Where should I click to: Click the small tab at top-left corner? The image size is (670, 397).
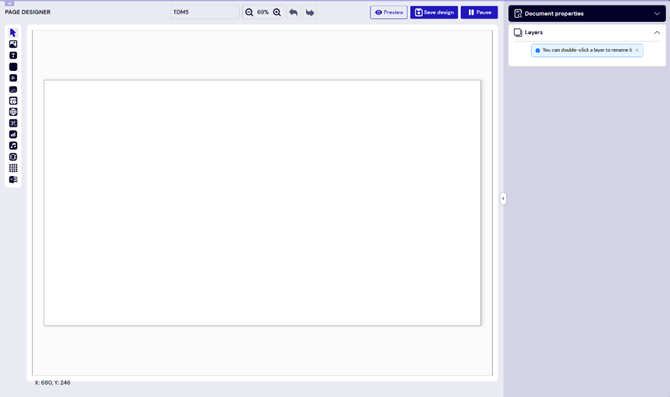pyautogui.click(x=9, y=3)
